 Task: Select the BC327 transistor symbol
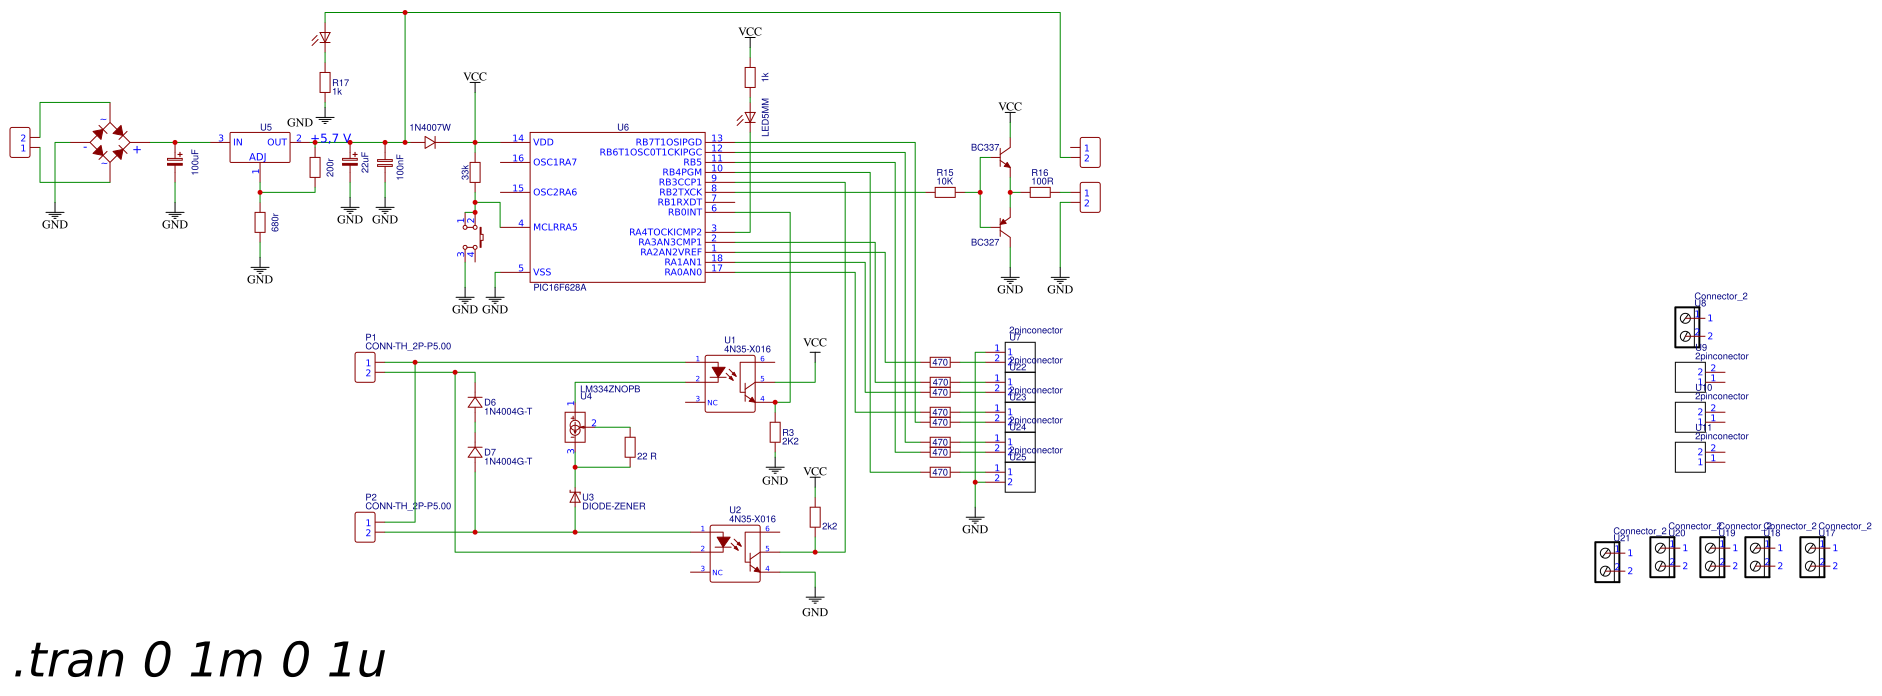[1004, 222]
